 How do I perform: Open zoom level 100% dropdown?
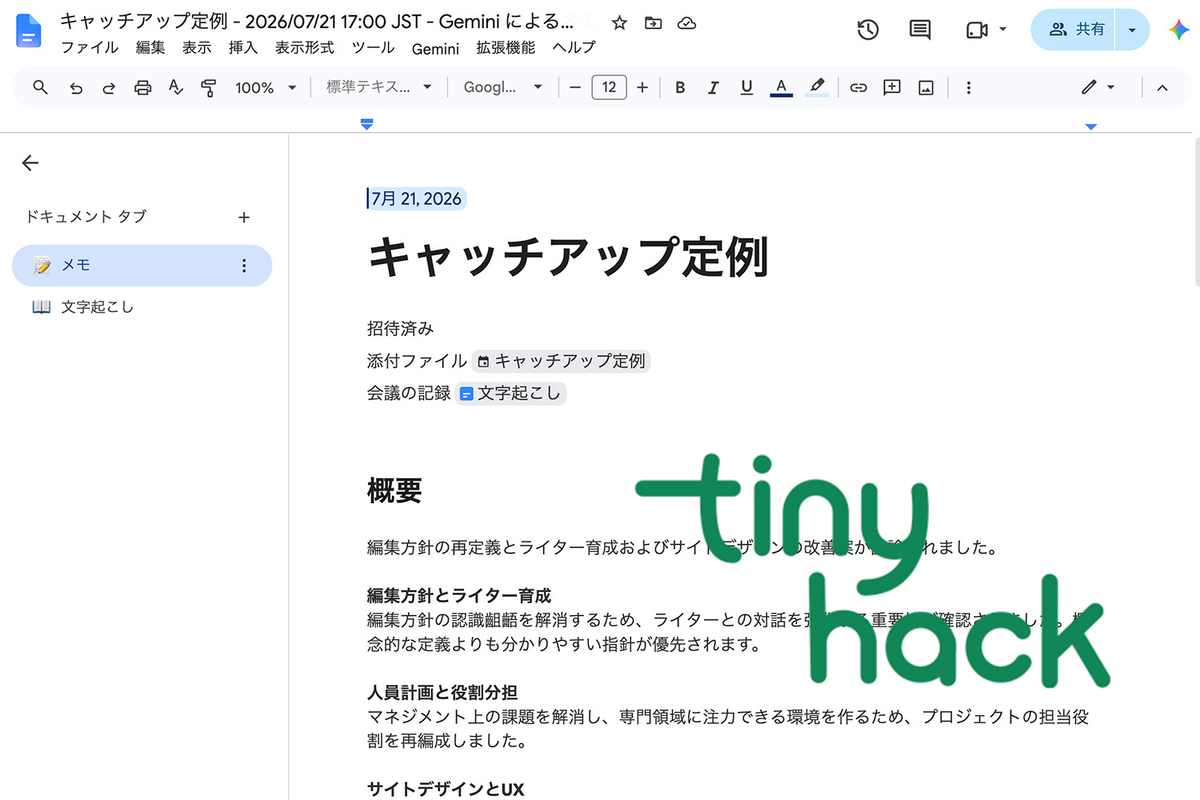265,88
